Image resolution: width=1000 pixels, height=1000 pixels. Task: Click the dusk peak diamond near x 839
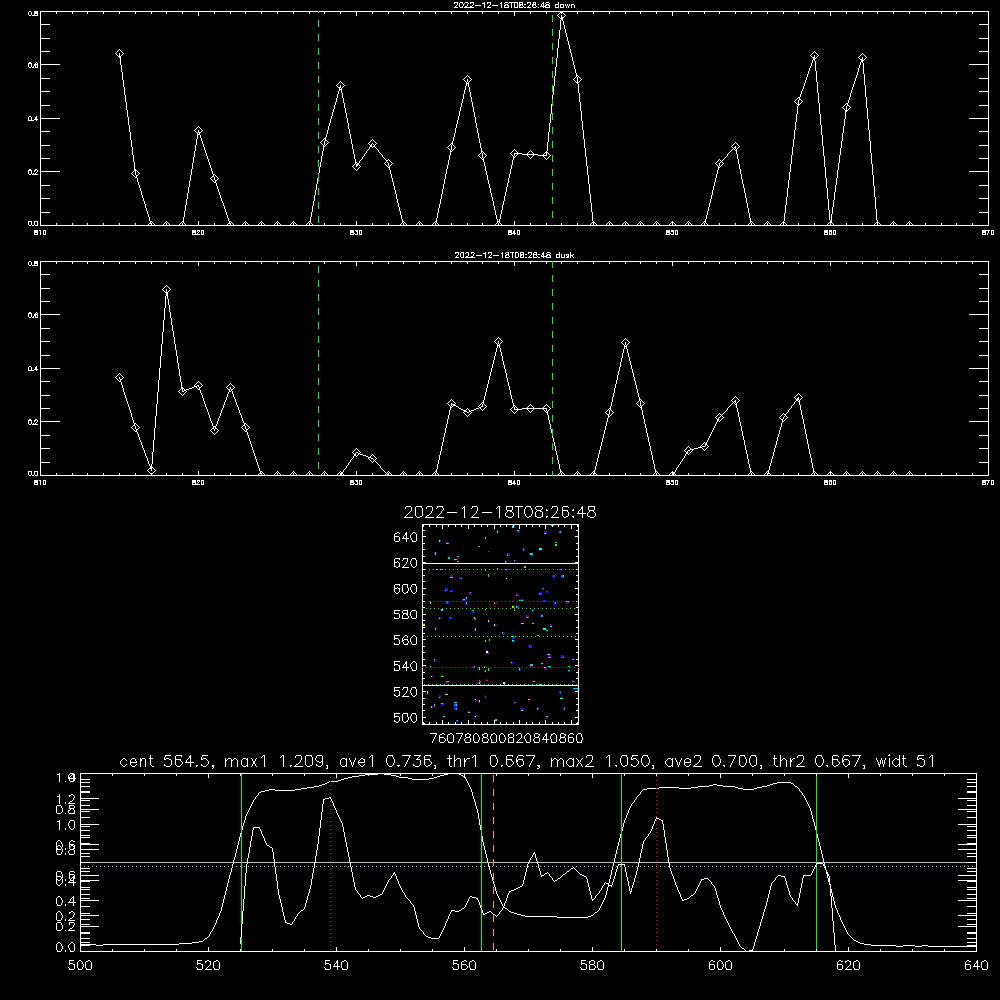pos(499,342)
